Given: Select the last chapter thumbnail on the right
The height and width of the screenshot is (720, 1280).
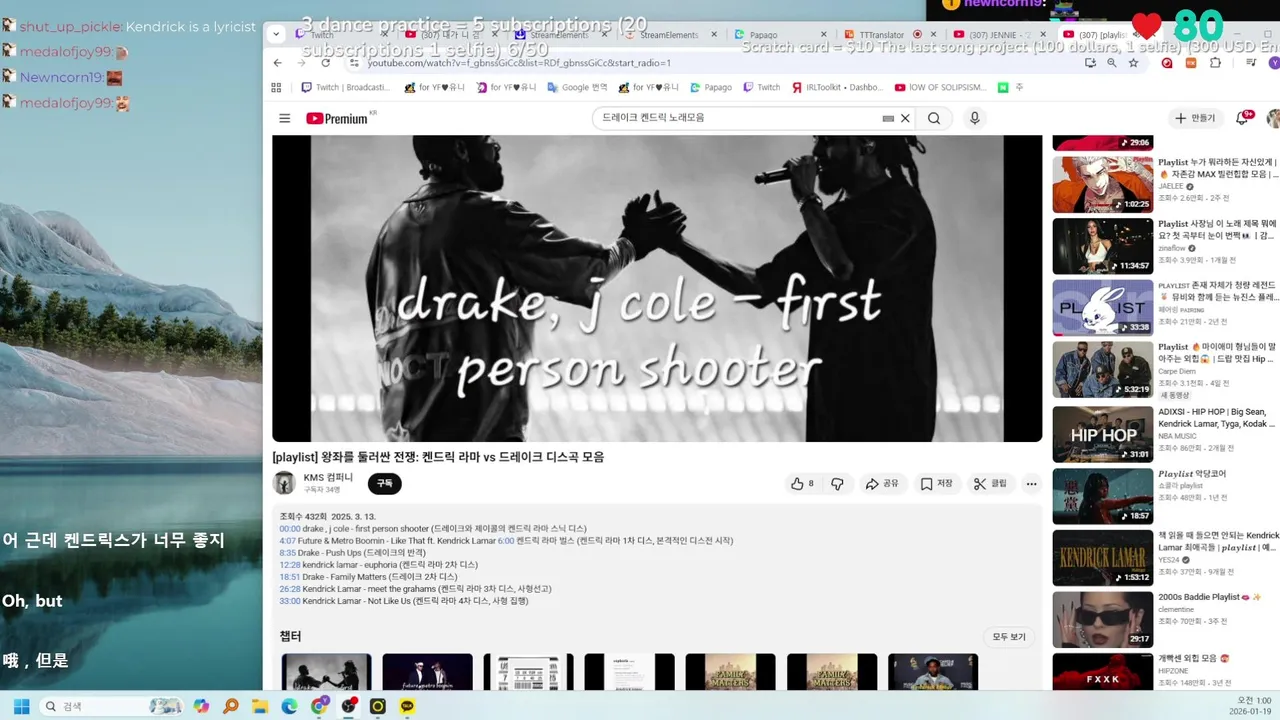Looking at the screenshot, I should (933, 672).
